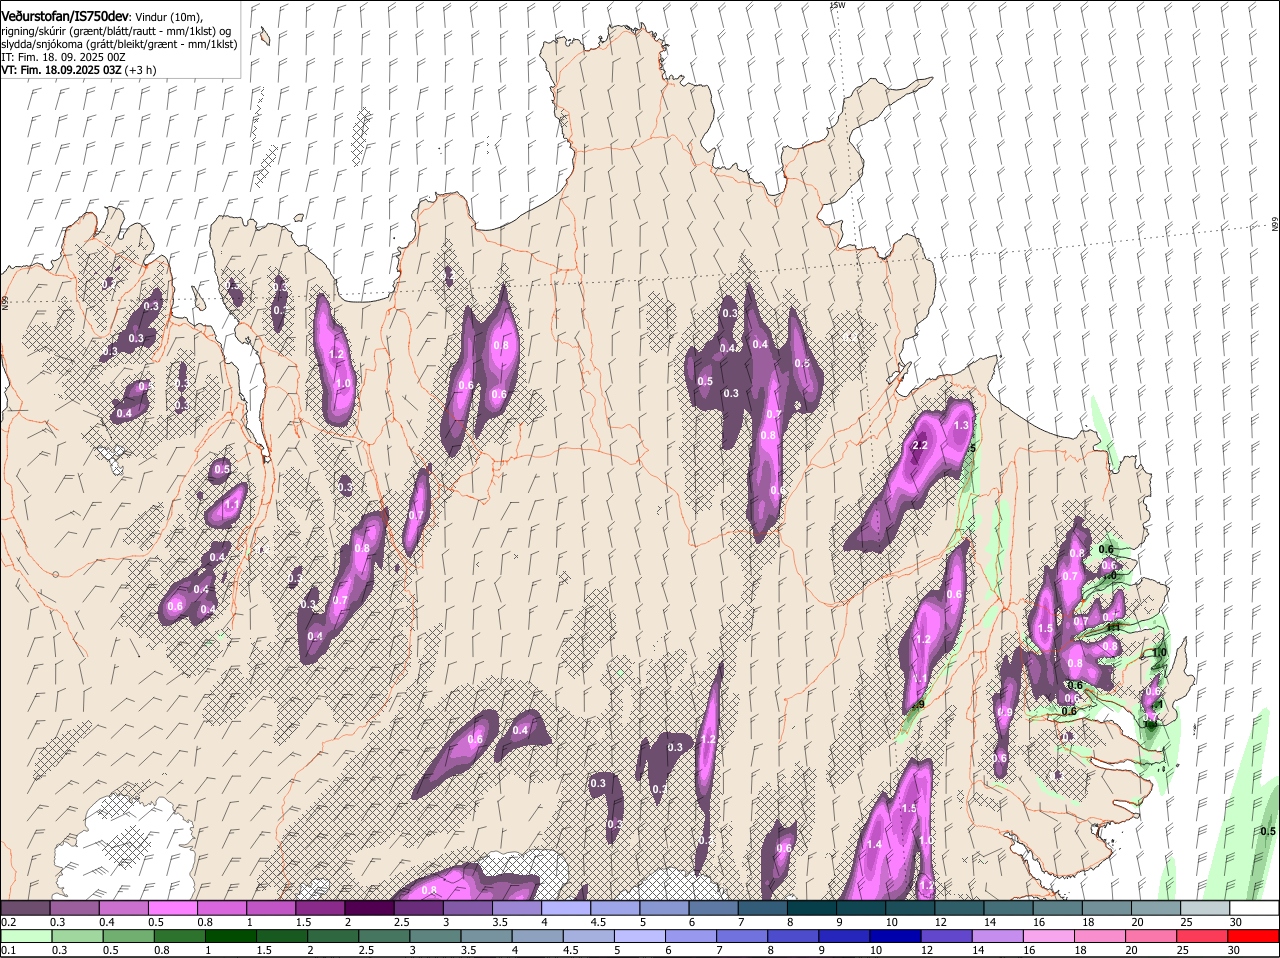Click the 'VT: Fim. 18.09.2025 03Z (+3 h)' line

[79, 70]
